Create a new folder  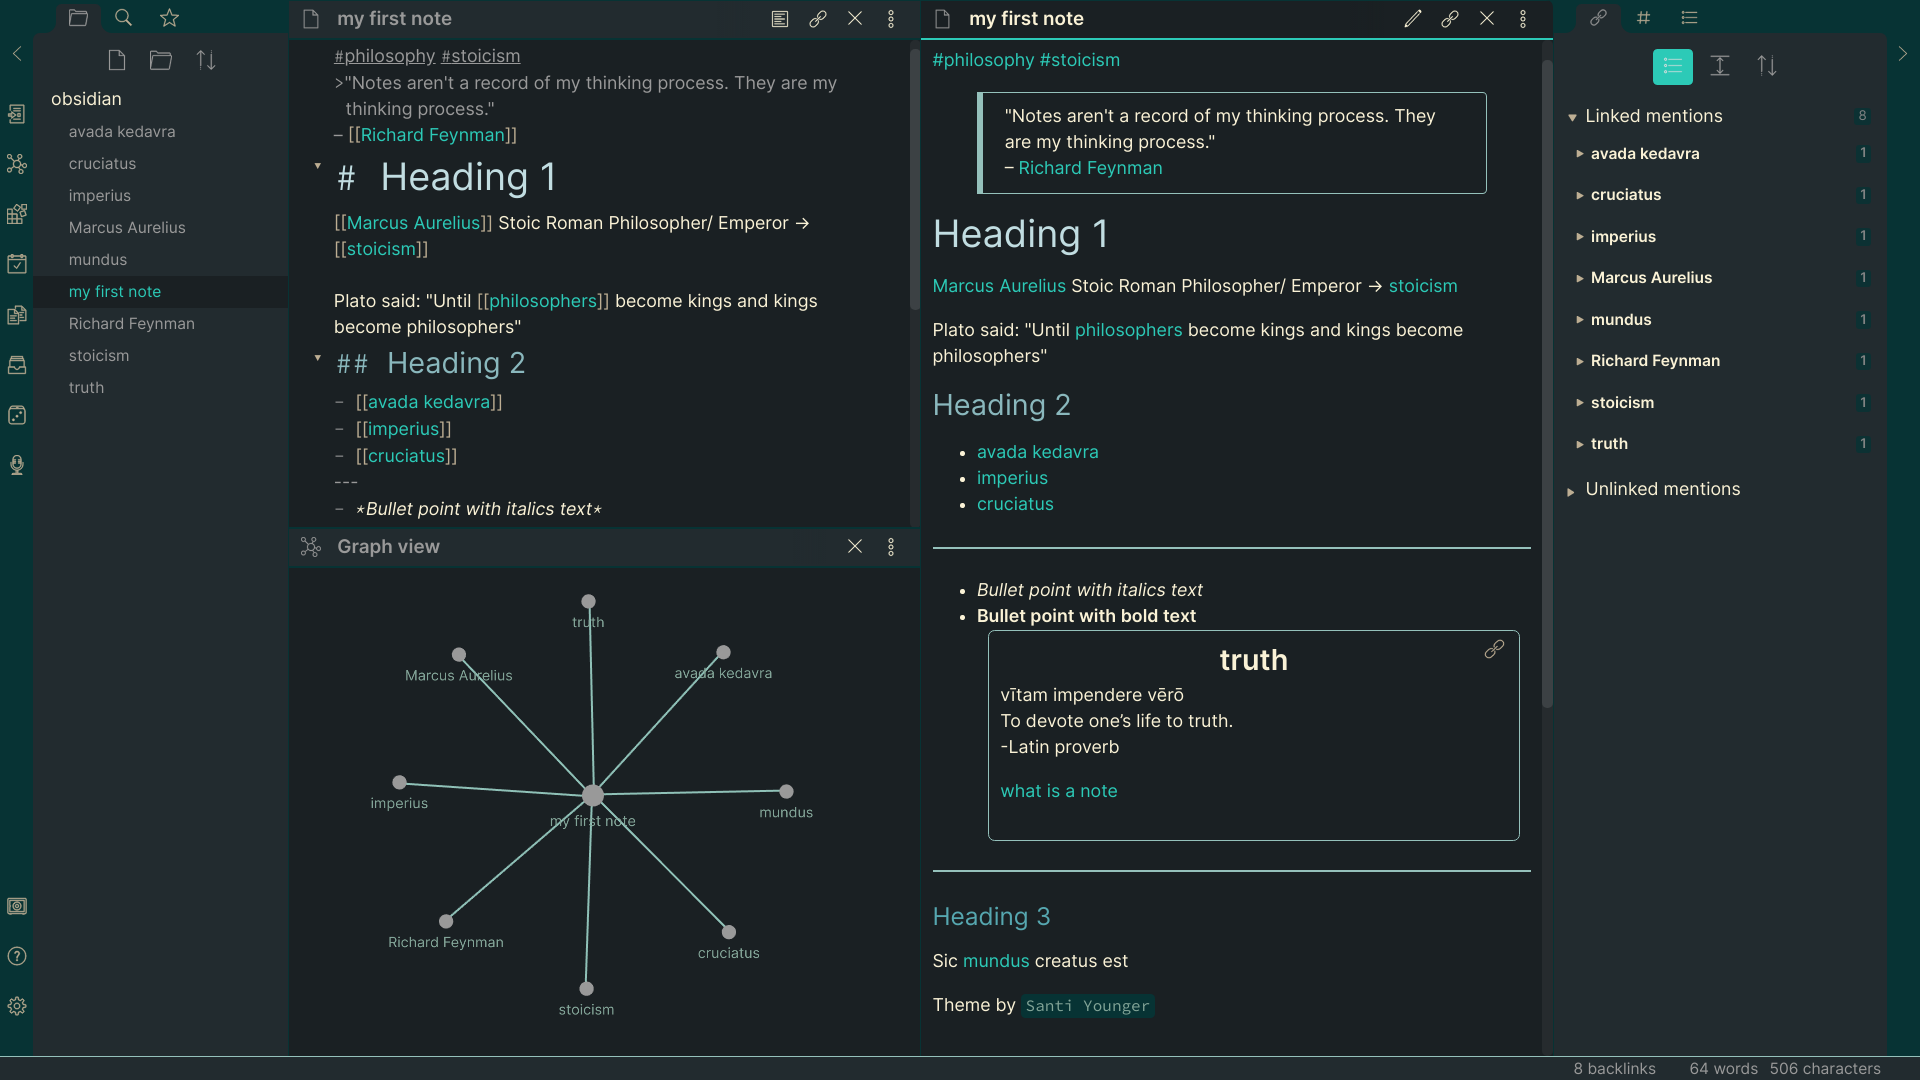(161, 61)
